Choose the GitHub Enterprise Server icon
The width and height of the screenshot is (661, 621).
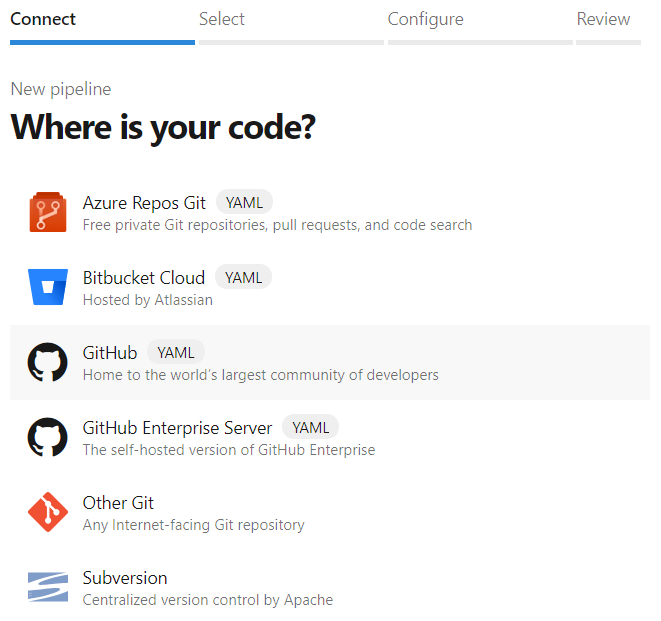coord(47,438)
